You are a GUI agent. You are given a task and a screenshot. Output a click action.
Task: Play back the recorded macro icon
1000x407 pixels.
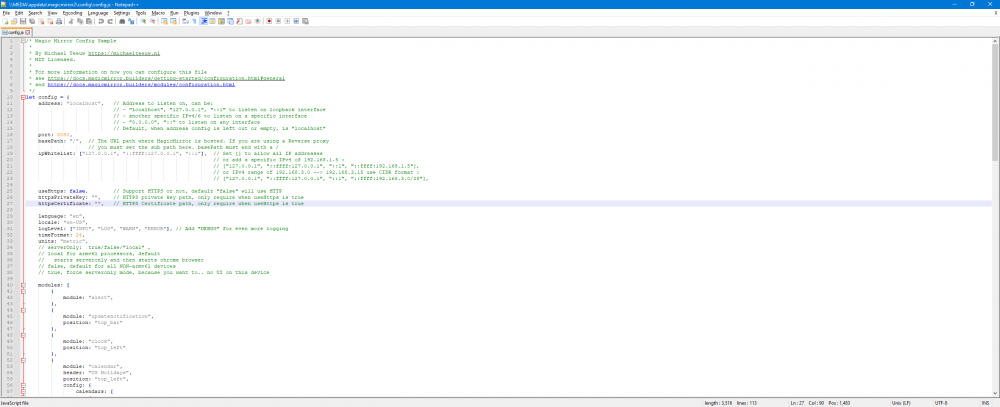(x=287, y=21)
